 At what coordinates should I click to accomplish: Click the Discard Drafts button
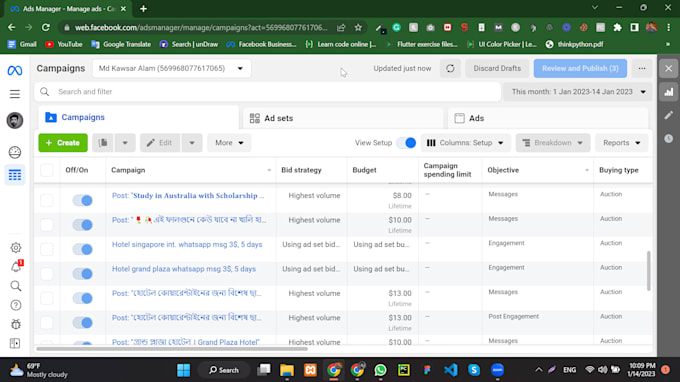[x=497, y=69]
